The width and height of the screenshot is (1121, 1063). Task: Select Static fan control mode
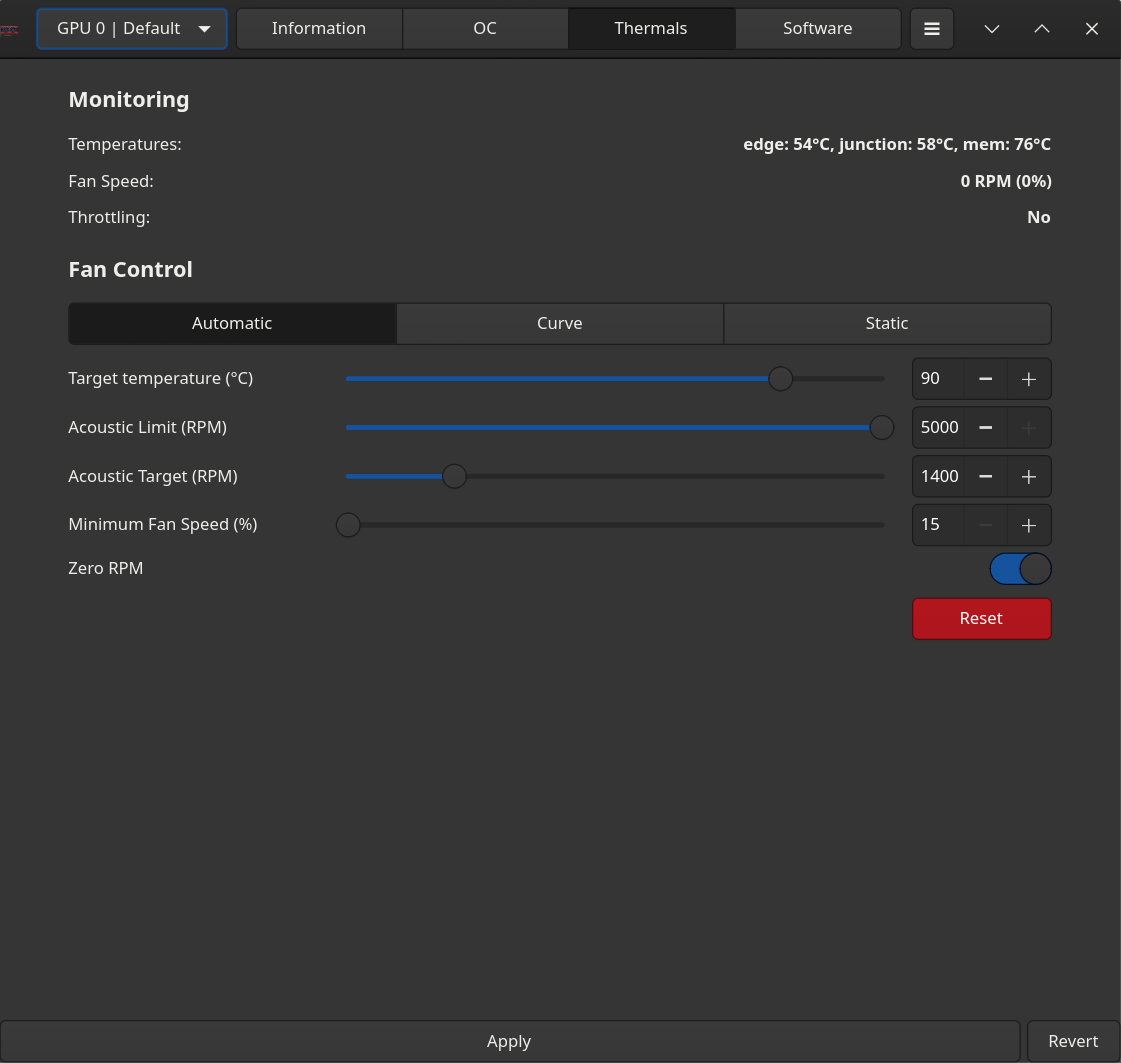tap(886, 324)
